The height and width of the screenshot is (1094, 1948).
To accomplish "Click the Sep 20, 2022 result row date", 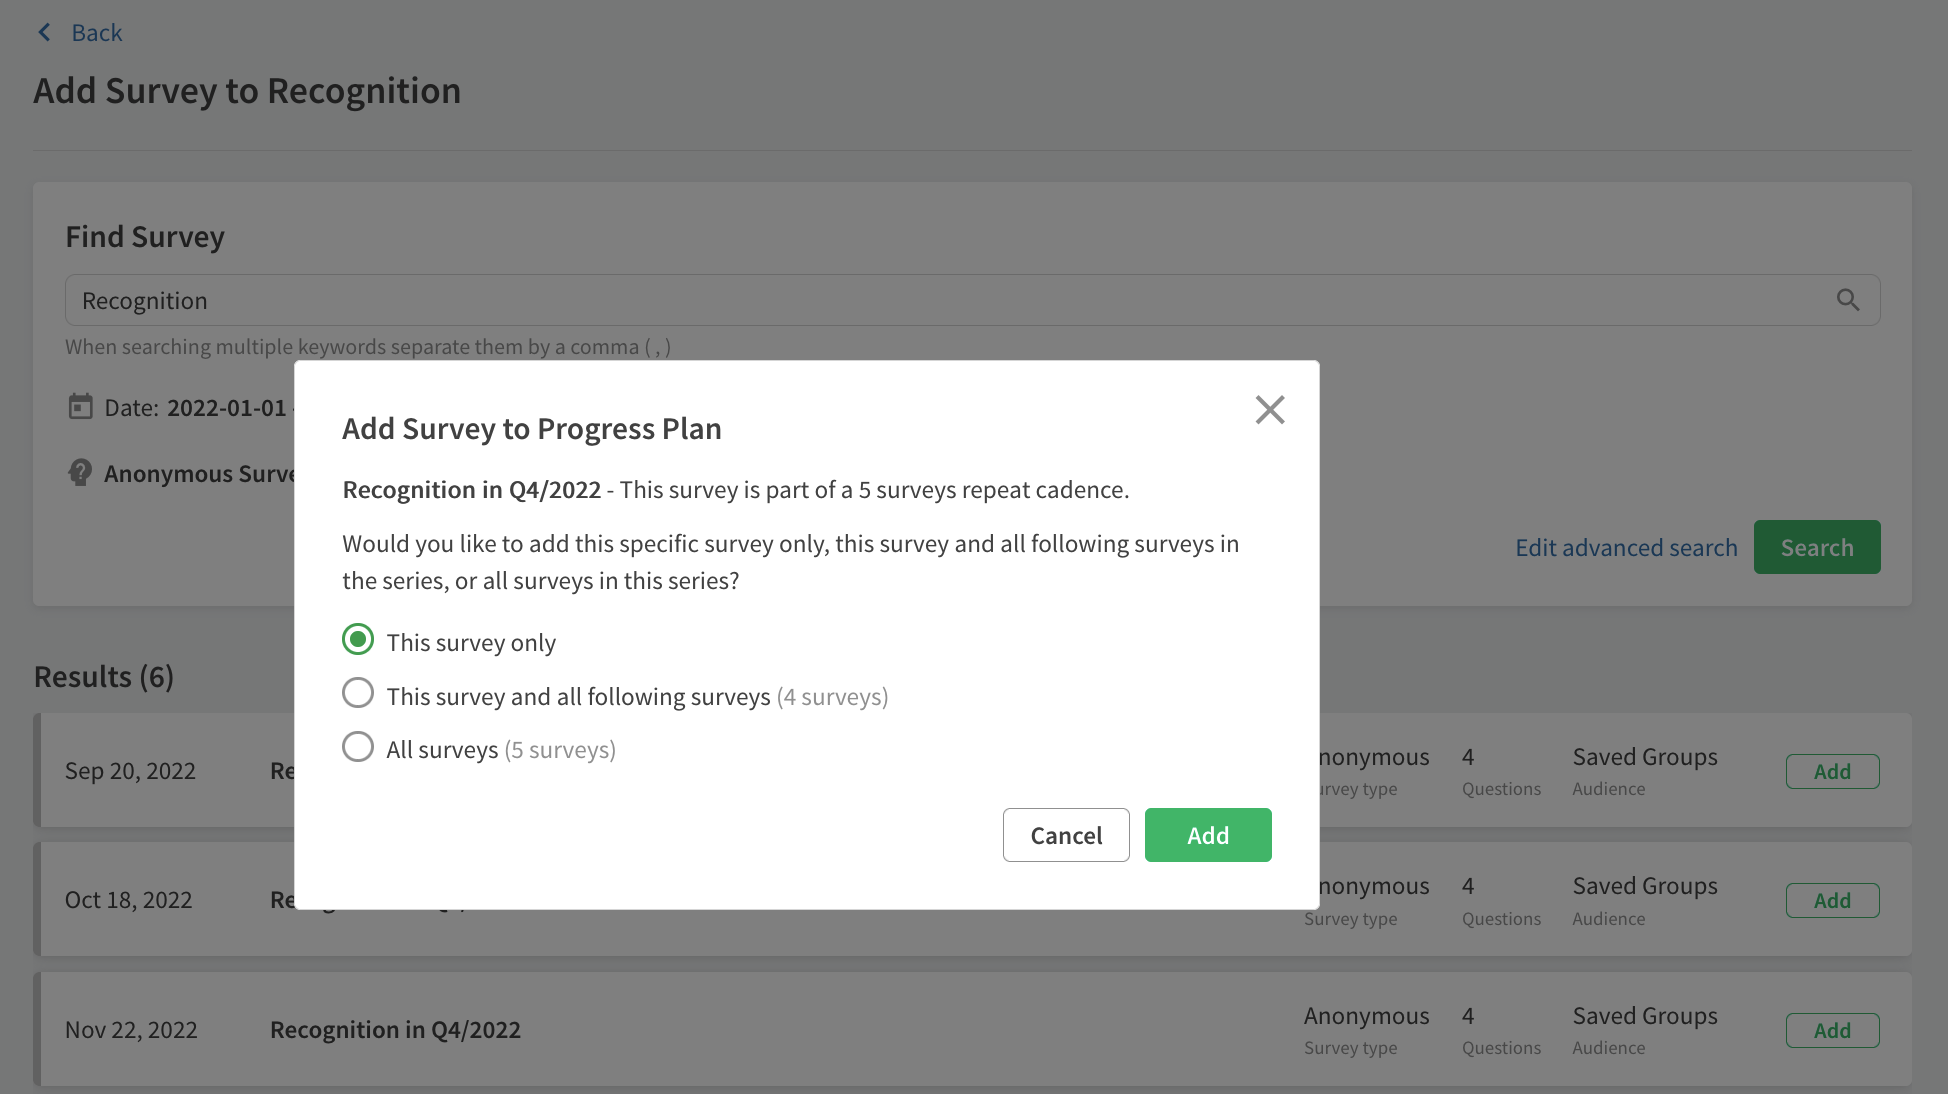I will pos(130,771).
